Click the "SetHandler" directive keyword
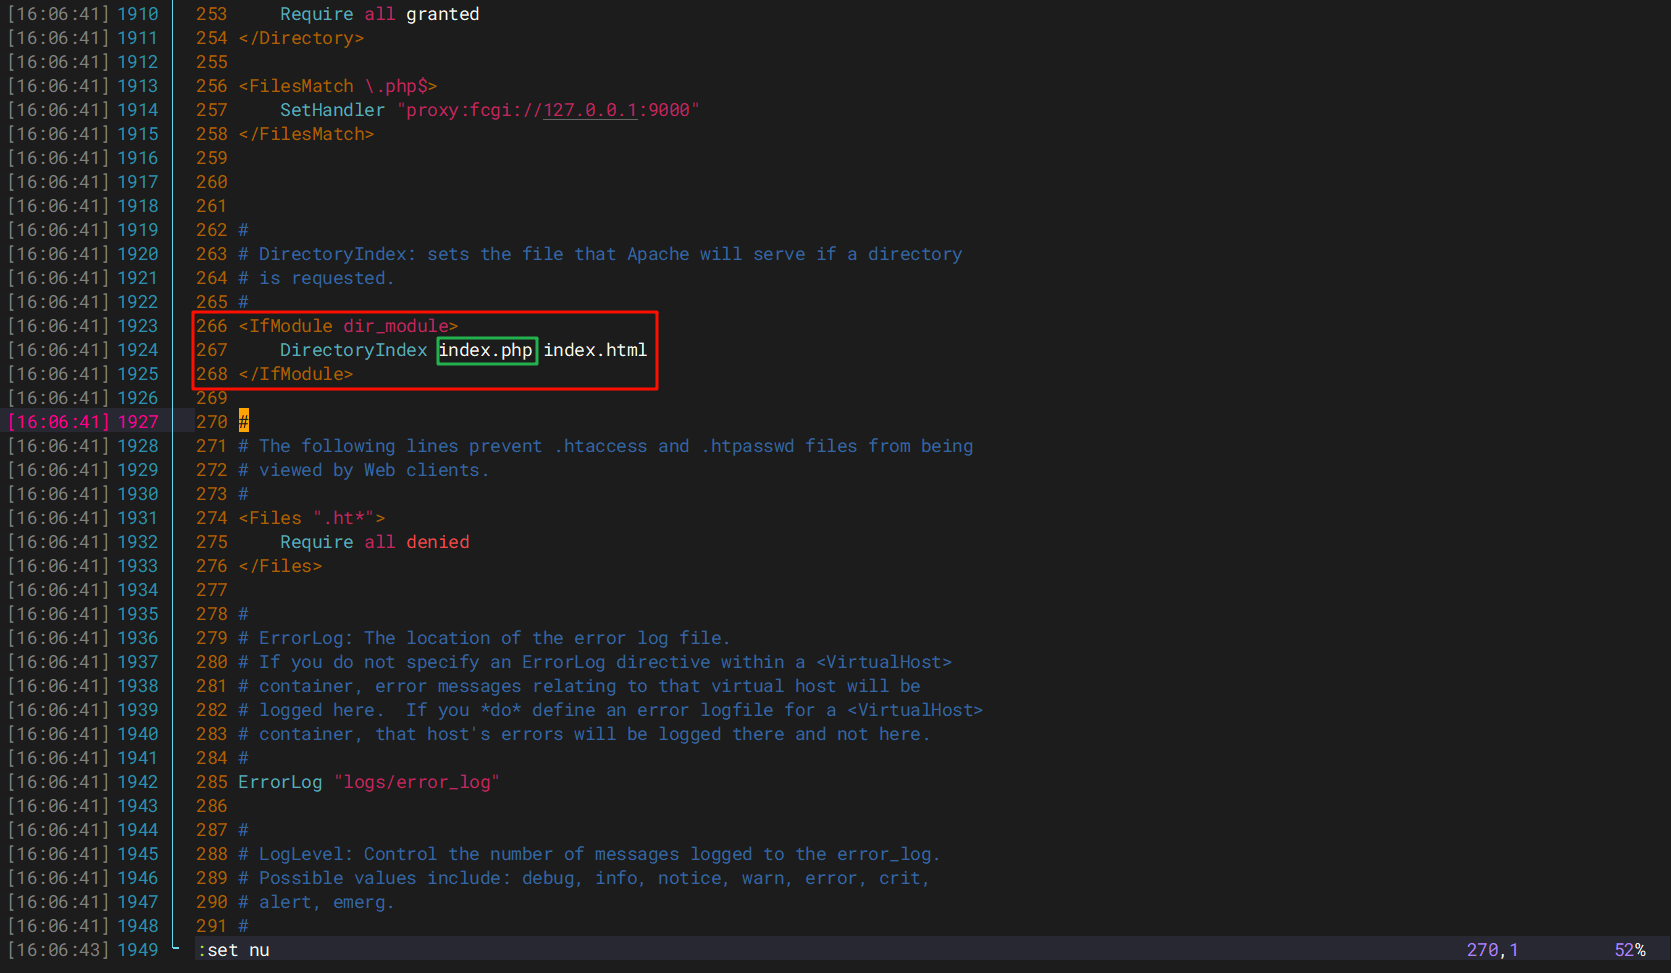Image resolution: width=1671 pixels, height=973 pixels. 332,110
